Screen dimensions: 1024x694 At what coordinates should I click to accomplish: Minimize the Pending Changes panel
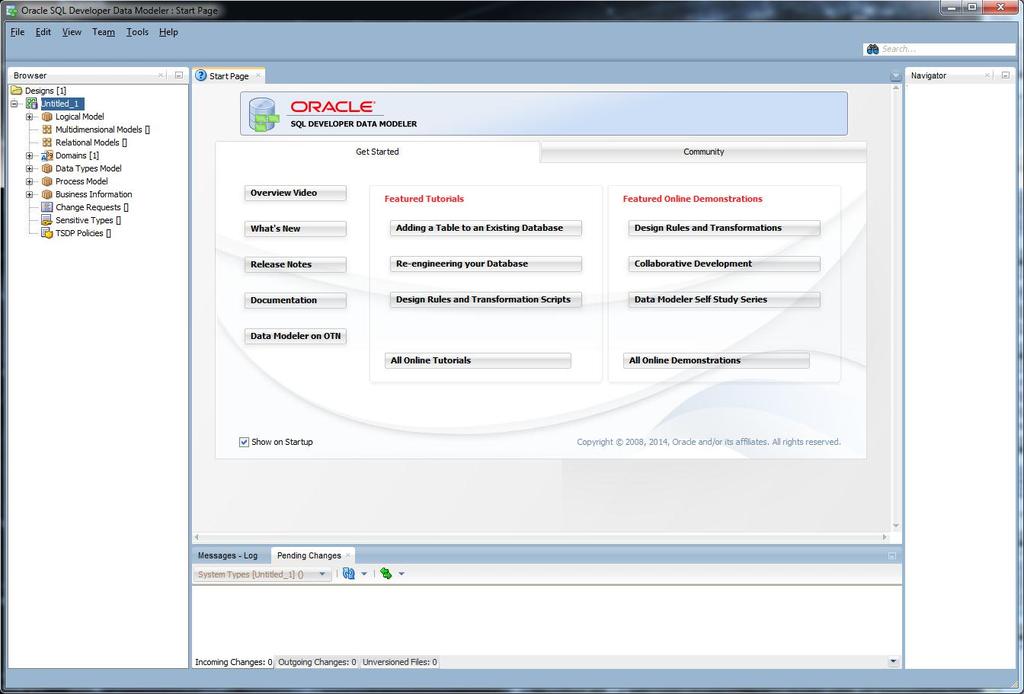point(892,556)
